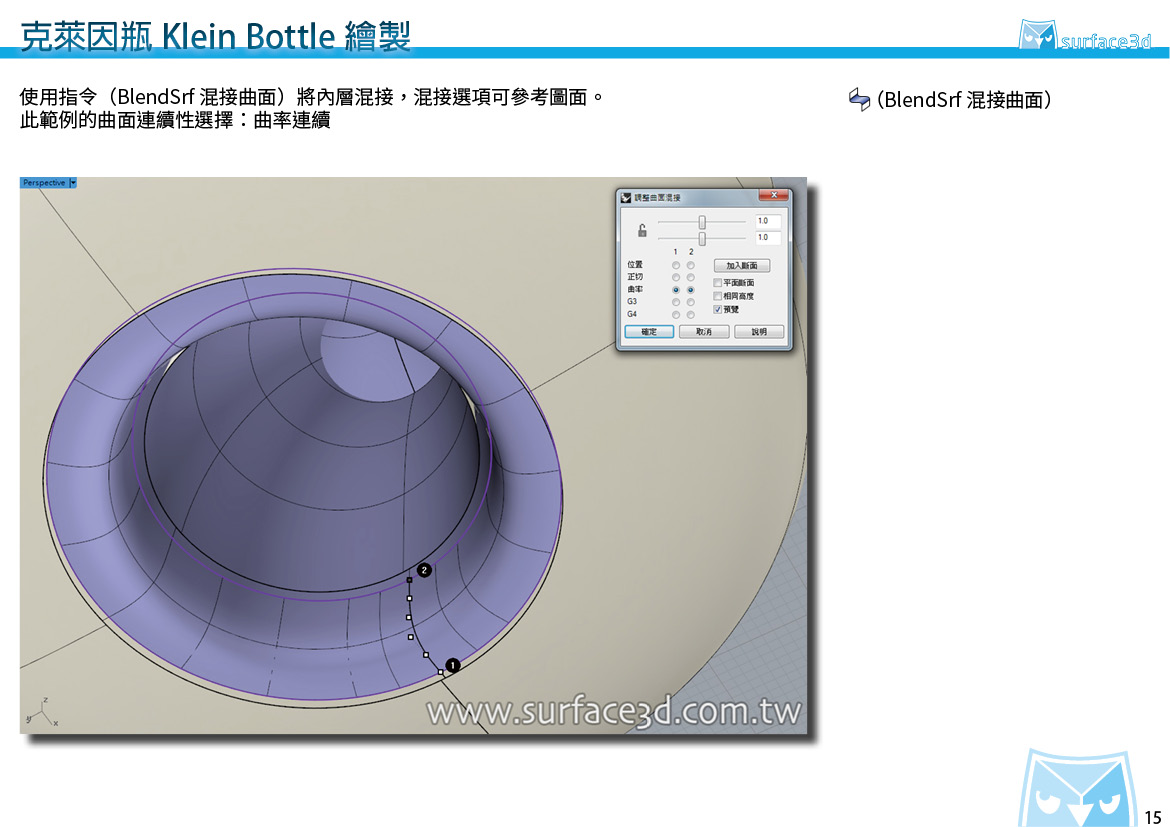
Task: Open help with 說明 button
Action: [x=759, y=331]
